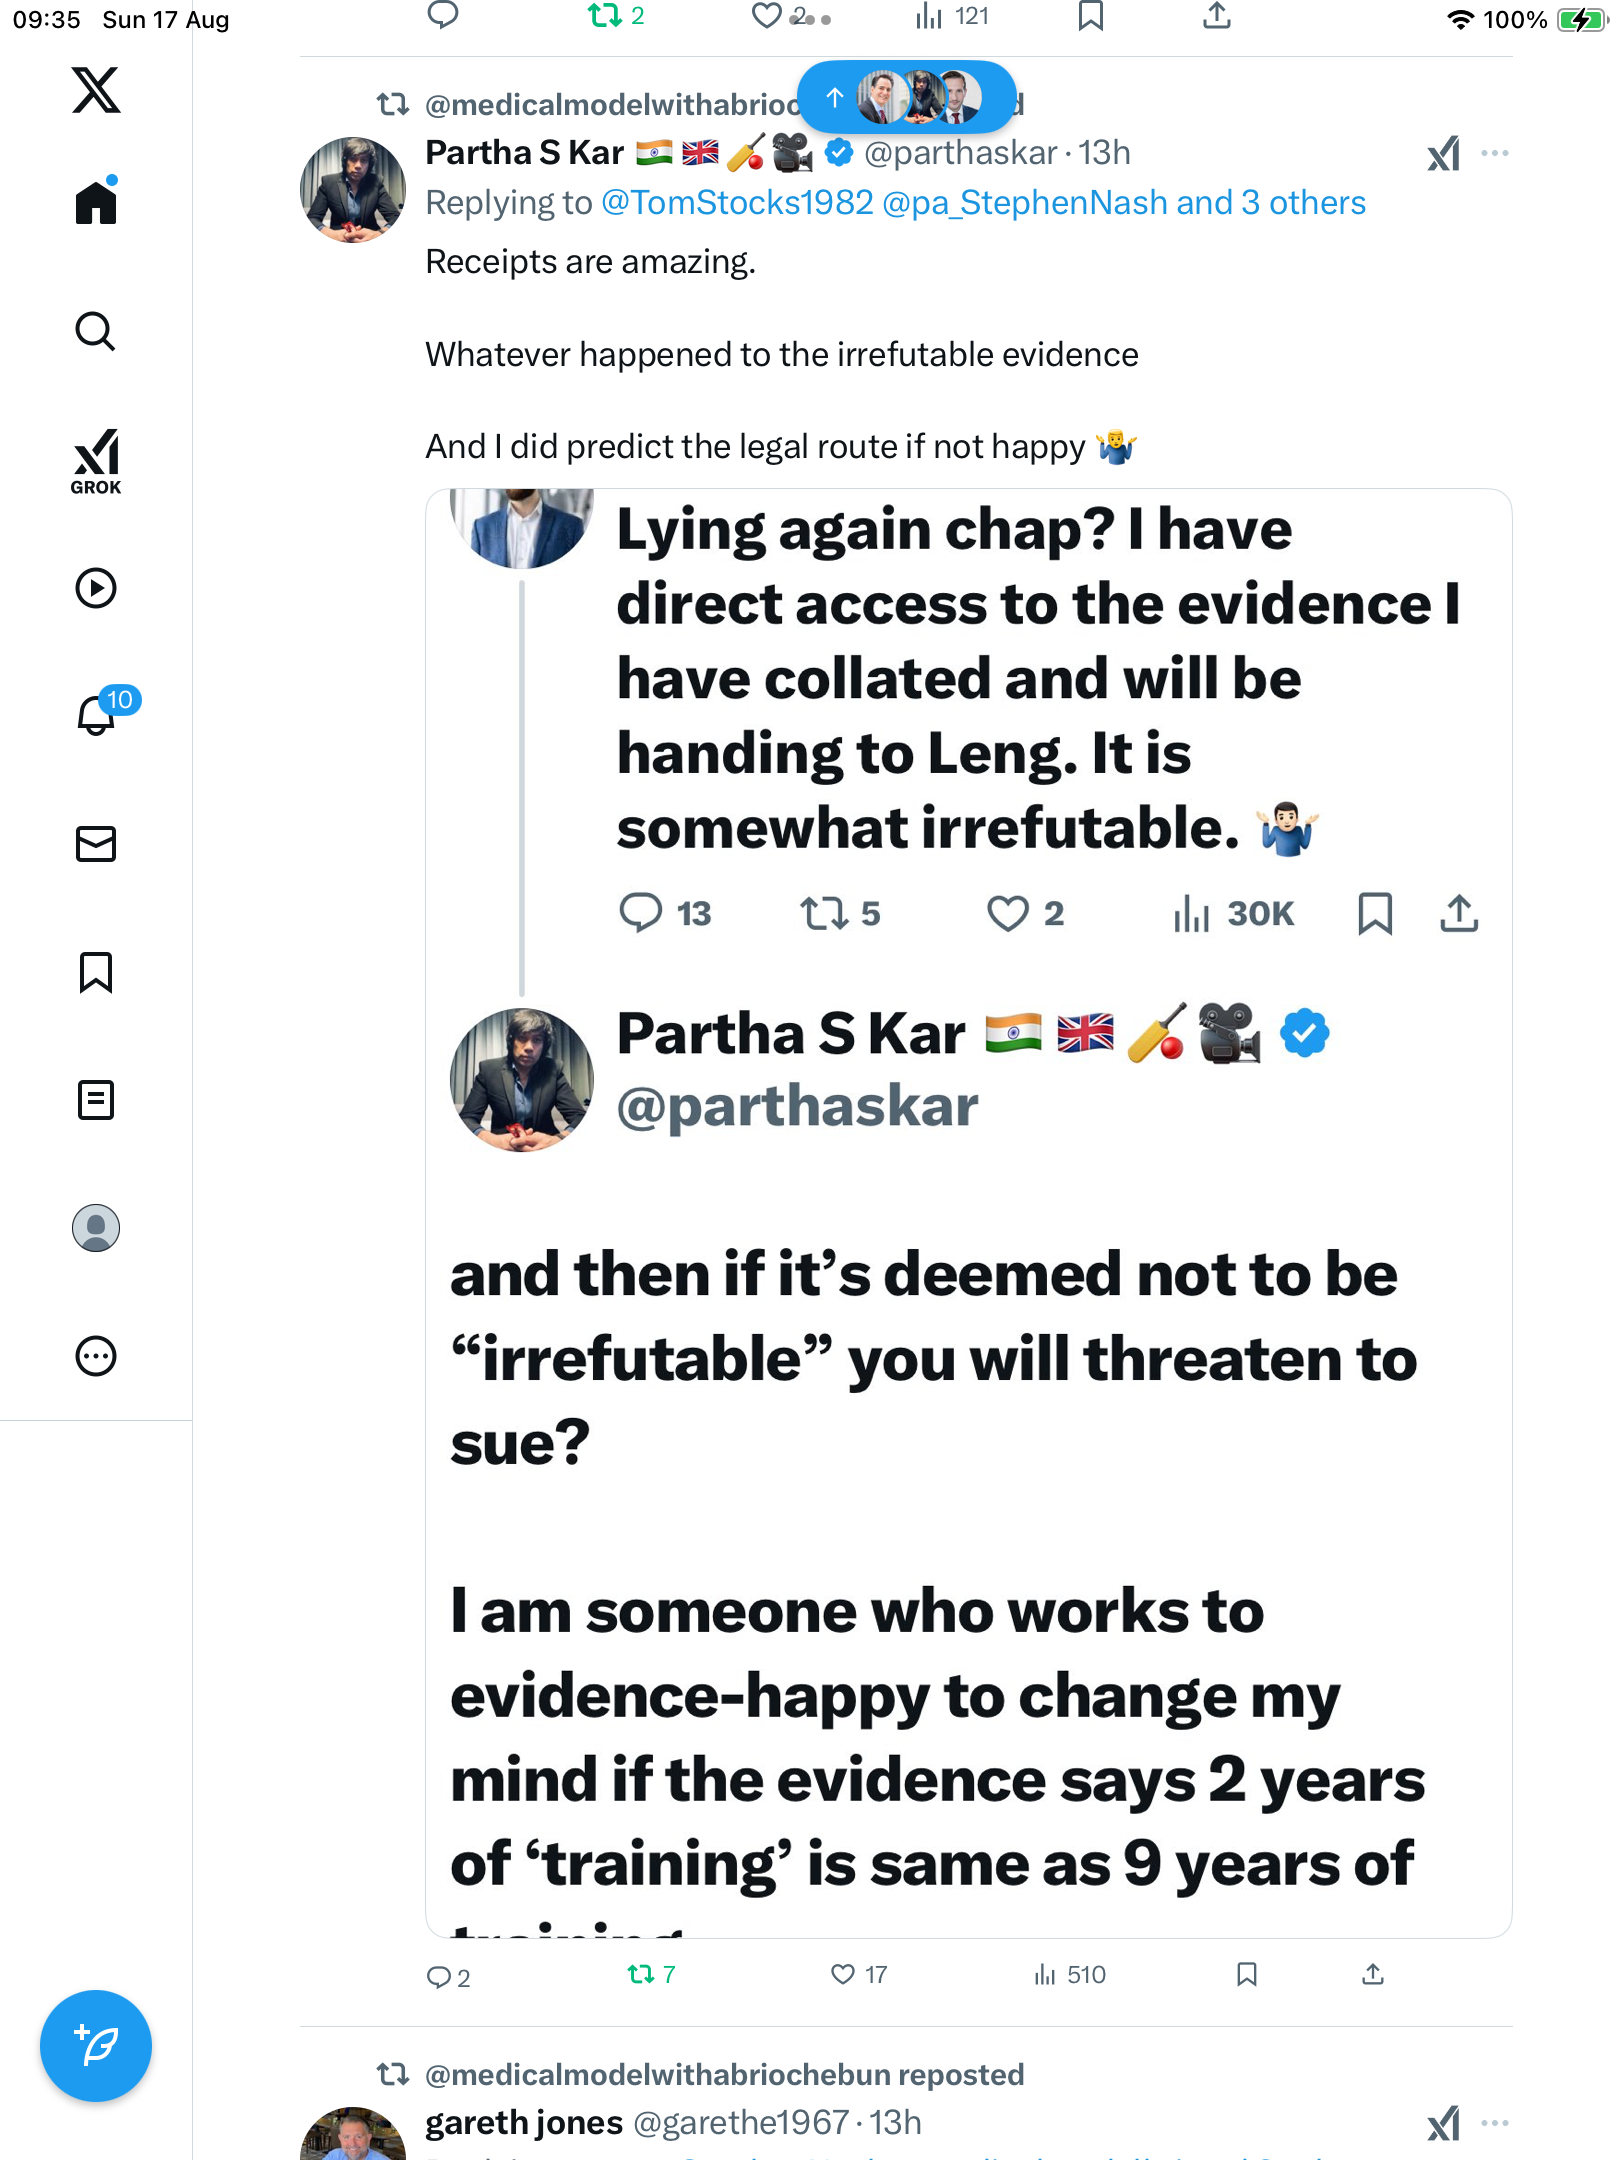Open more options on gareth jones's post
This screenshot has width=1620, height=2160.
click(1495, 2123)
